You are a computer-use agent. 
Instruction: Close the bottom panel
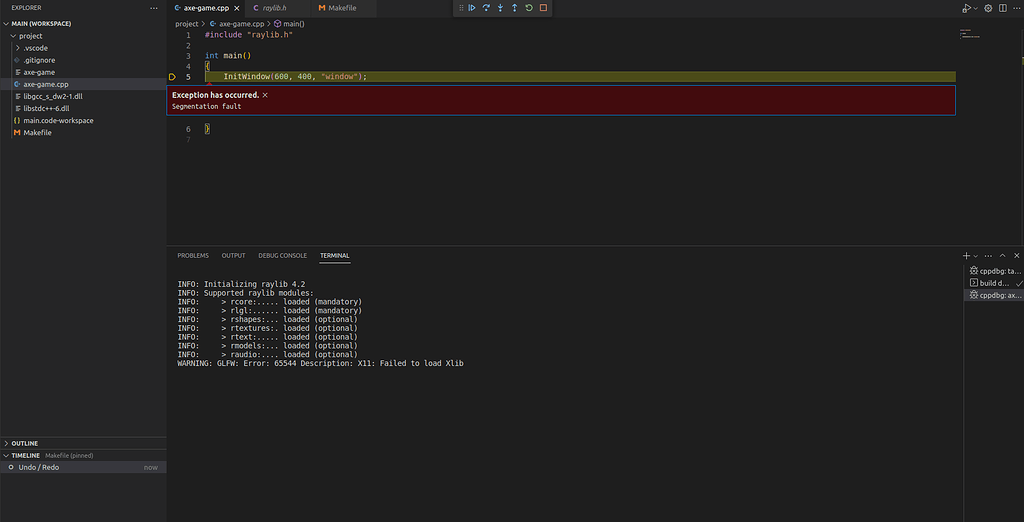pyautogui.click(x=1016, y=255)
